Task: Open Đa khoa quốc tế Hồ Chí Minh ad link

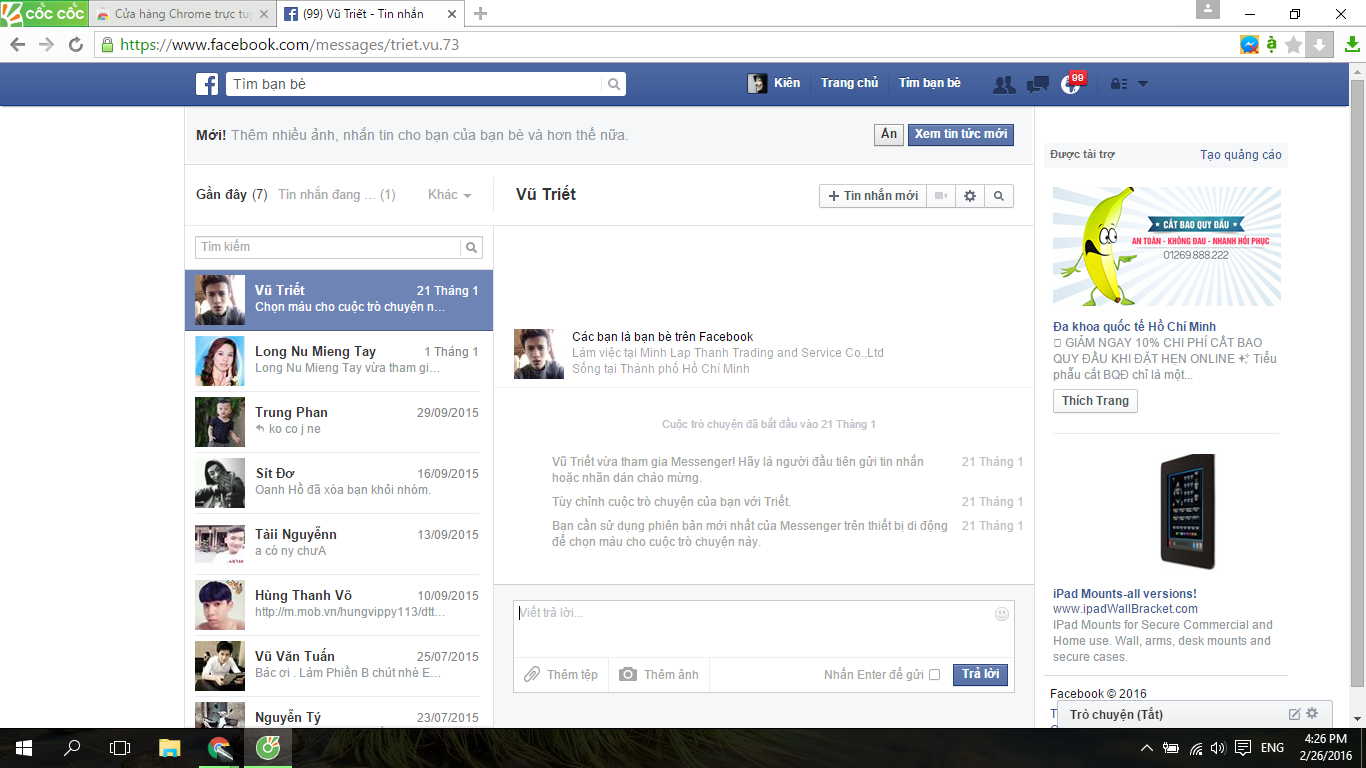Action: point(1134,327)
